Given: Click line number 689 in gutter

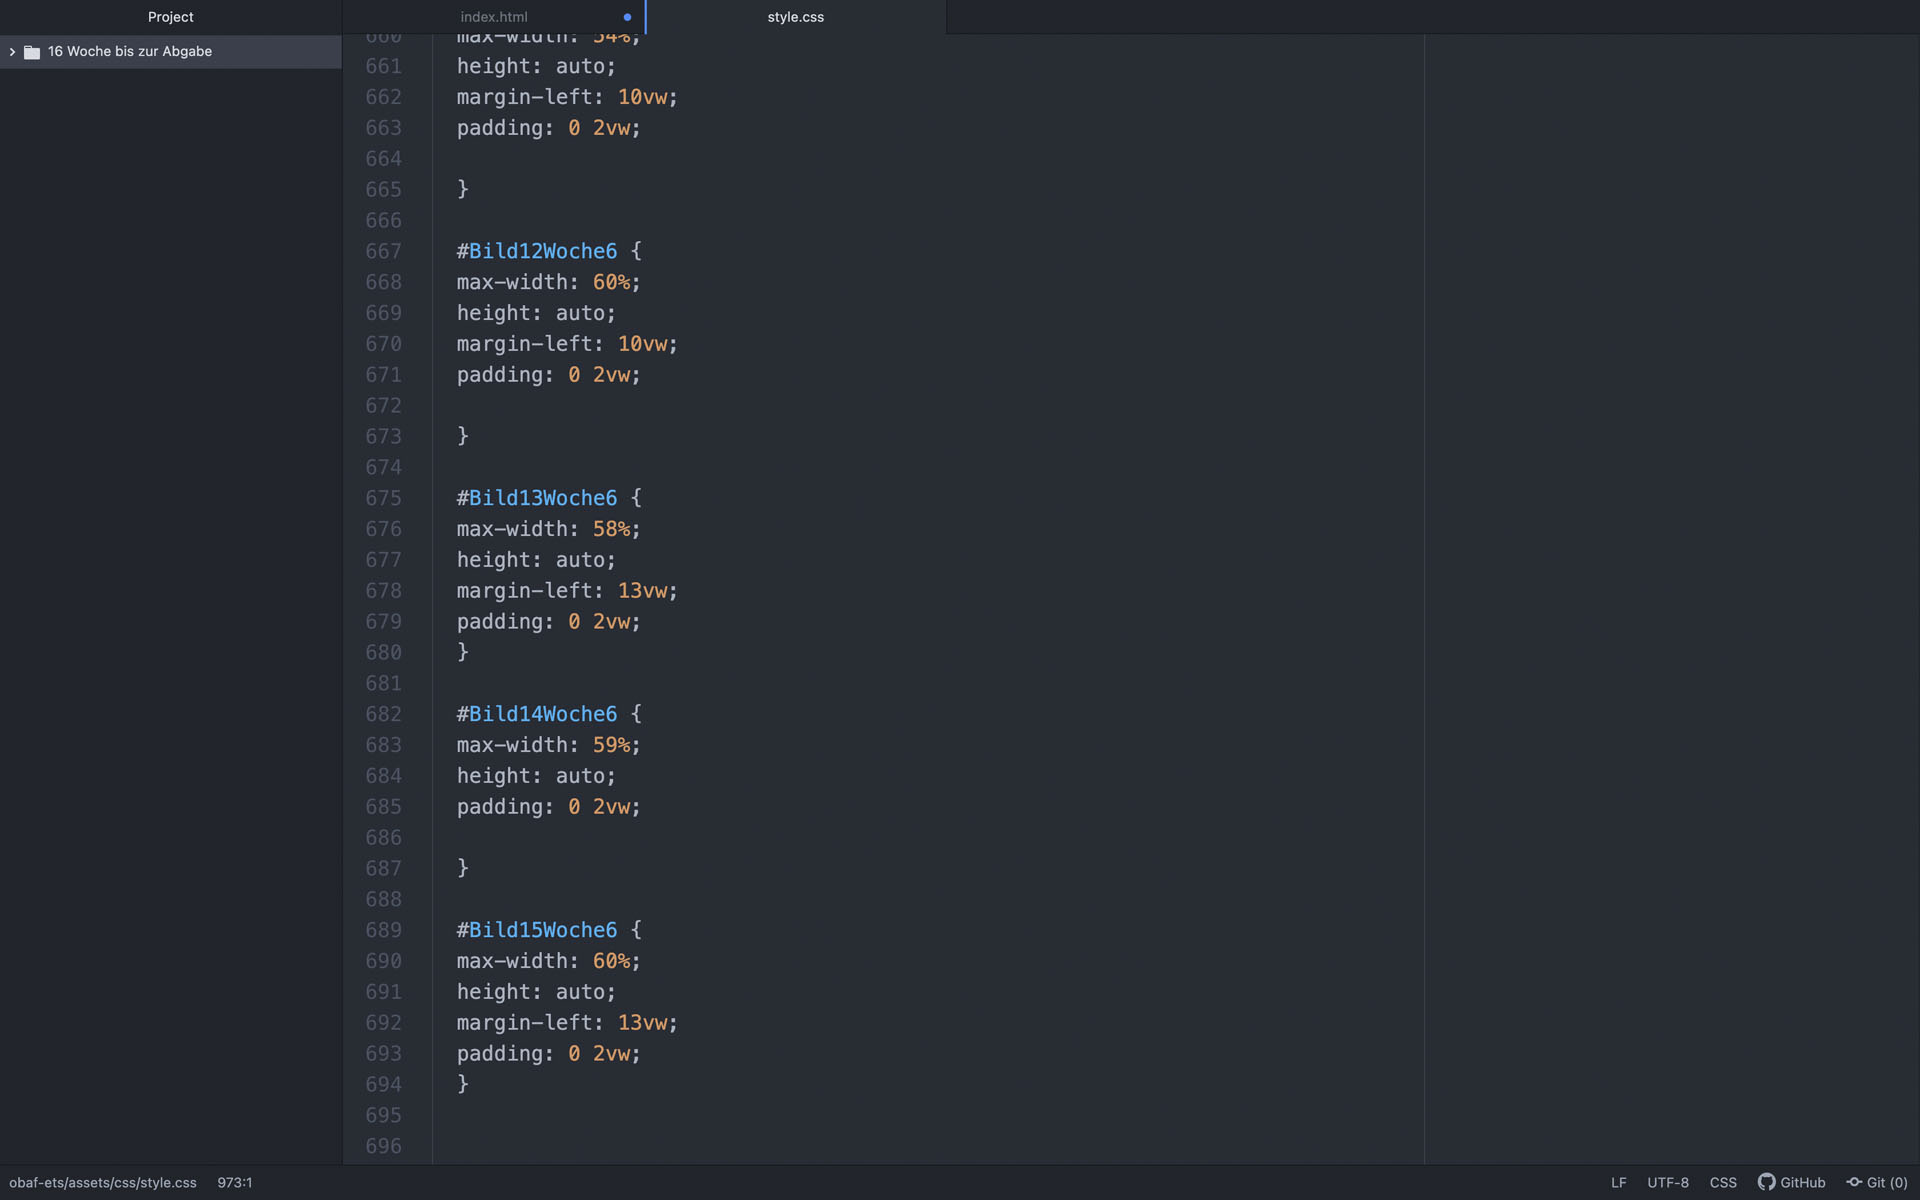Looking at the screenshot, I should [x=383, y=930].
